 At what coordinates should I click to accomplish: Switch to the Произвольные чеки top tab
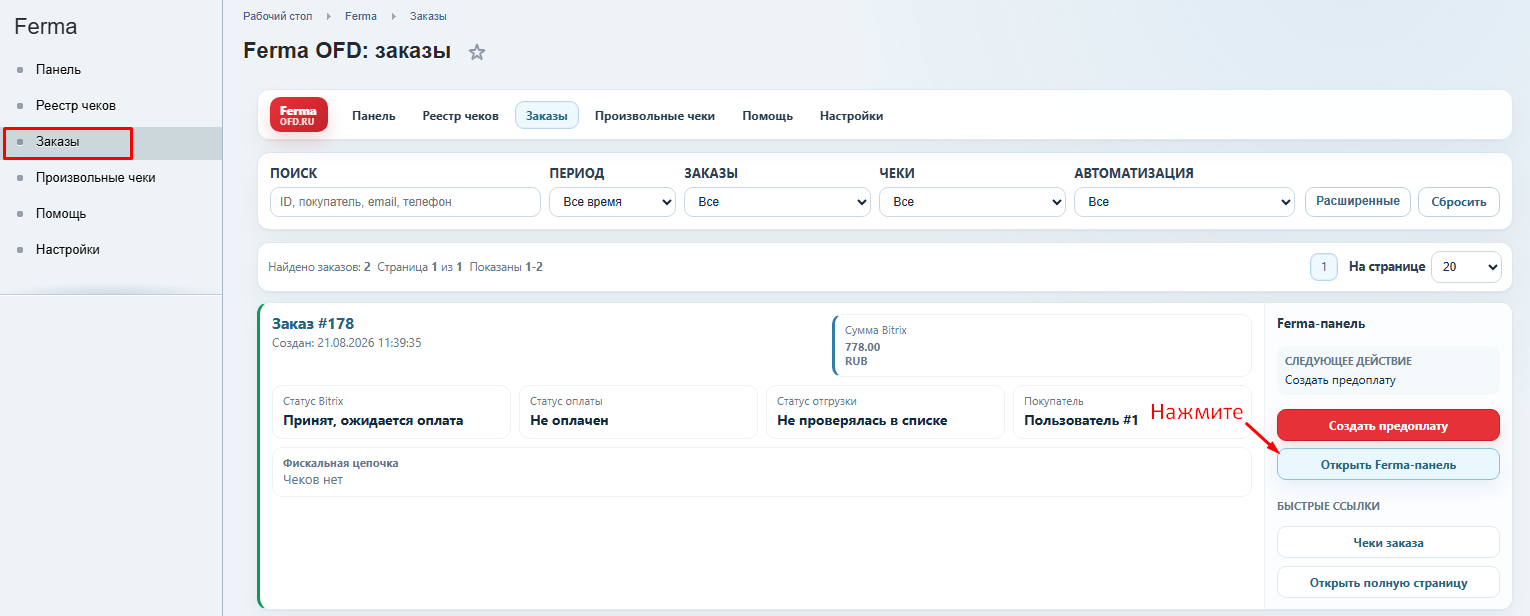click(655, 116)
